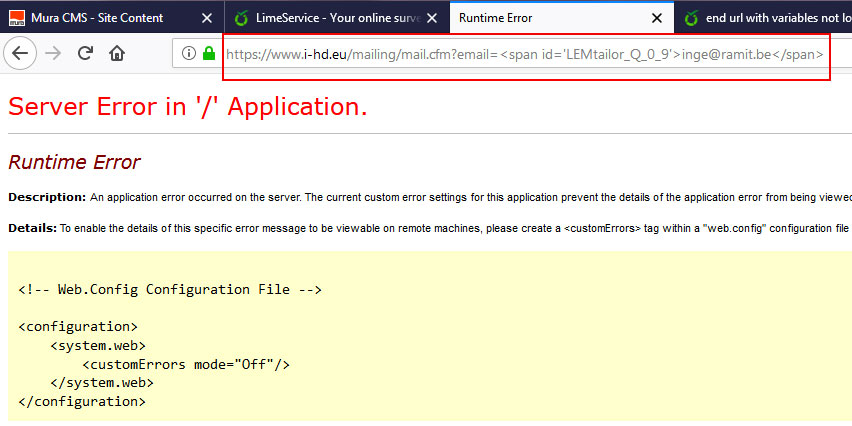Image resolution: width=852 pixels, height=426 pixels.
Task: Click the italic 'Runtime Error' heading
Action: tap(74, 162)
